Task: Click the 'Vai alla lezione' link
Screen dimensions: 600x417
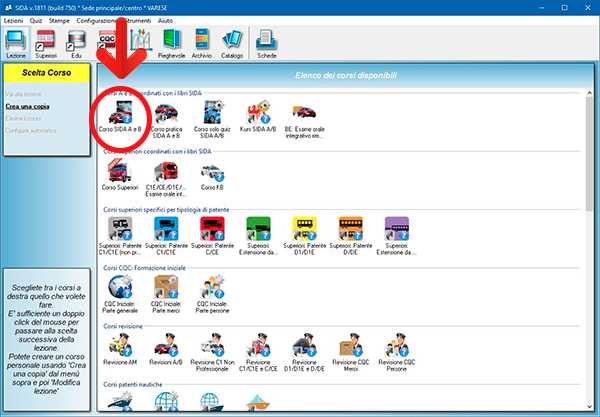Action: click(x=25, y=93)
